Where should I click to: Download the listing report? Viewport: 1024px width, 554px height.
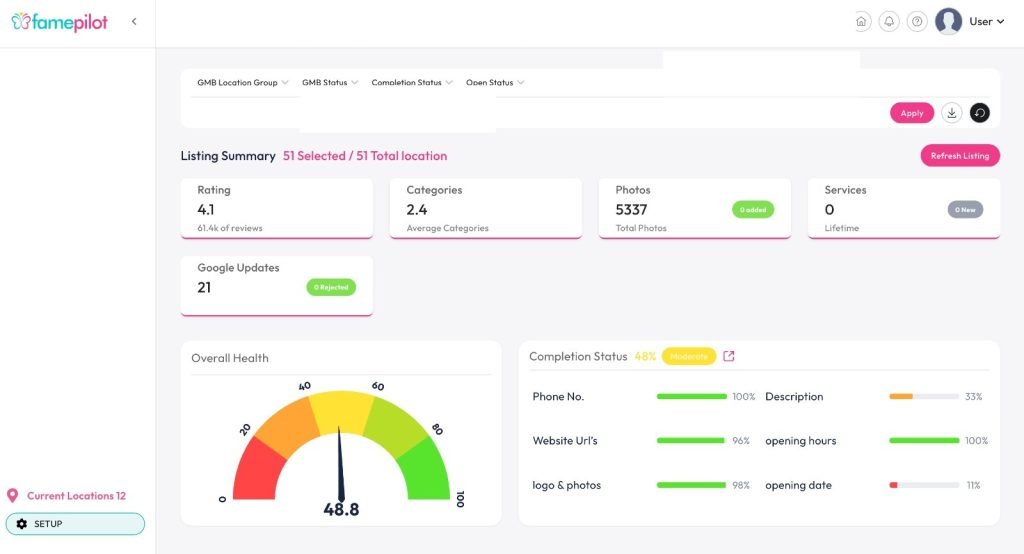(x=952, y=113)
